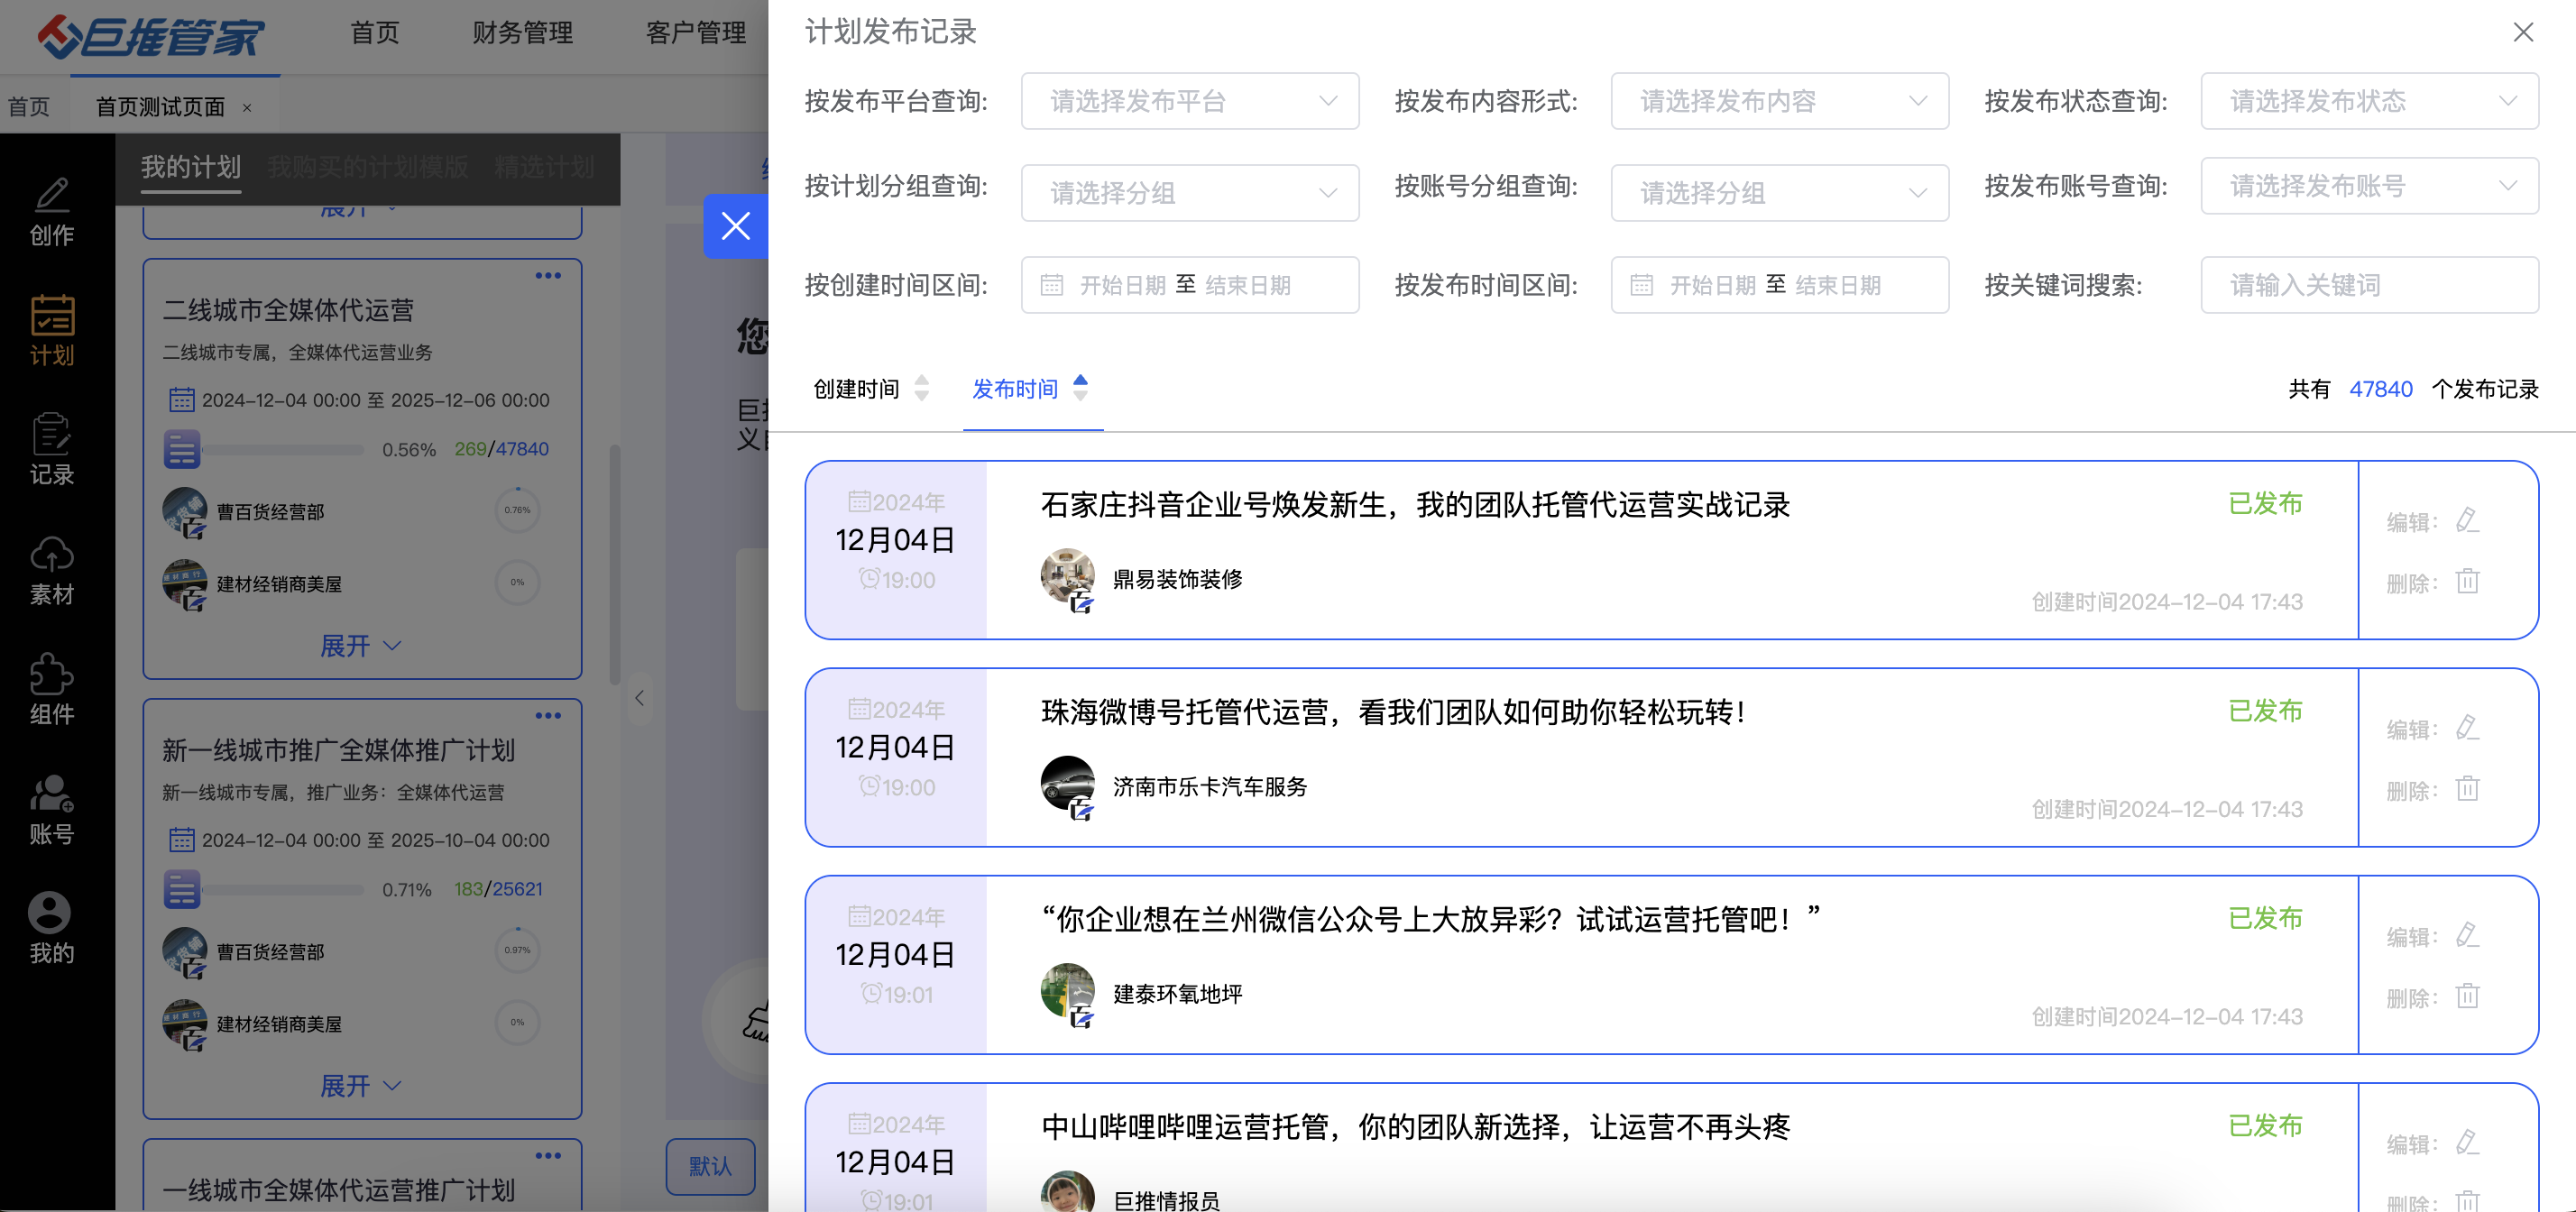Viewport: 2576px width, 1212px height.
Task: Click the 默认 button
Action: (710, 1166)
